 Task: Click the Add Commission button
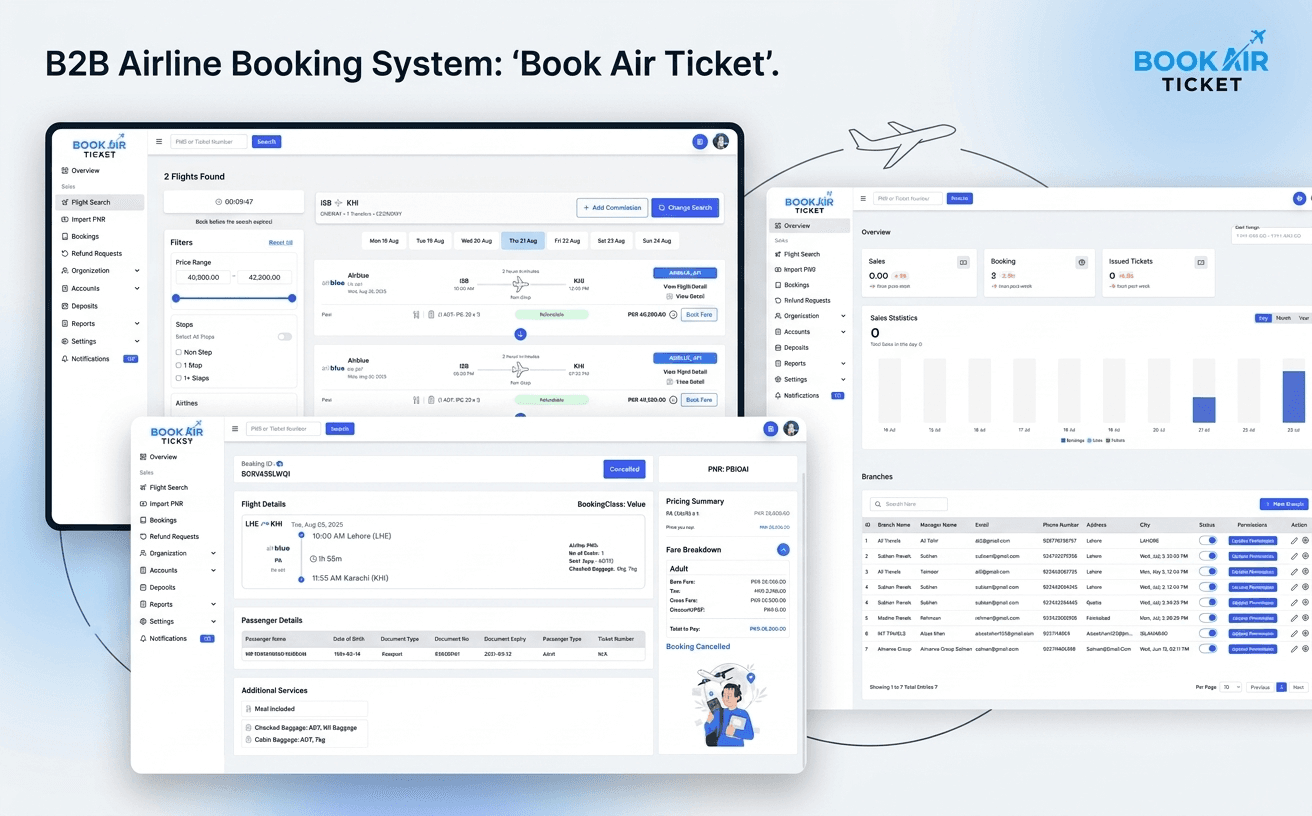point(612,208)
